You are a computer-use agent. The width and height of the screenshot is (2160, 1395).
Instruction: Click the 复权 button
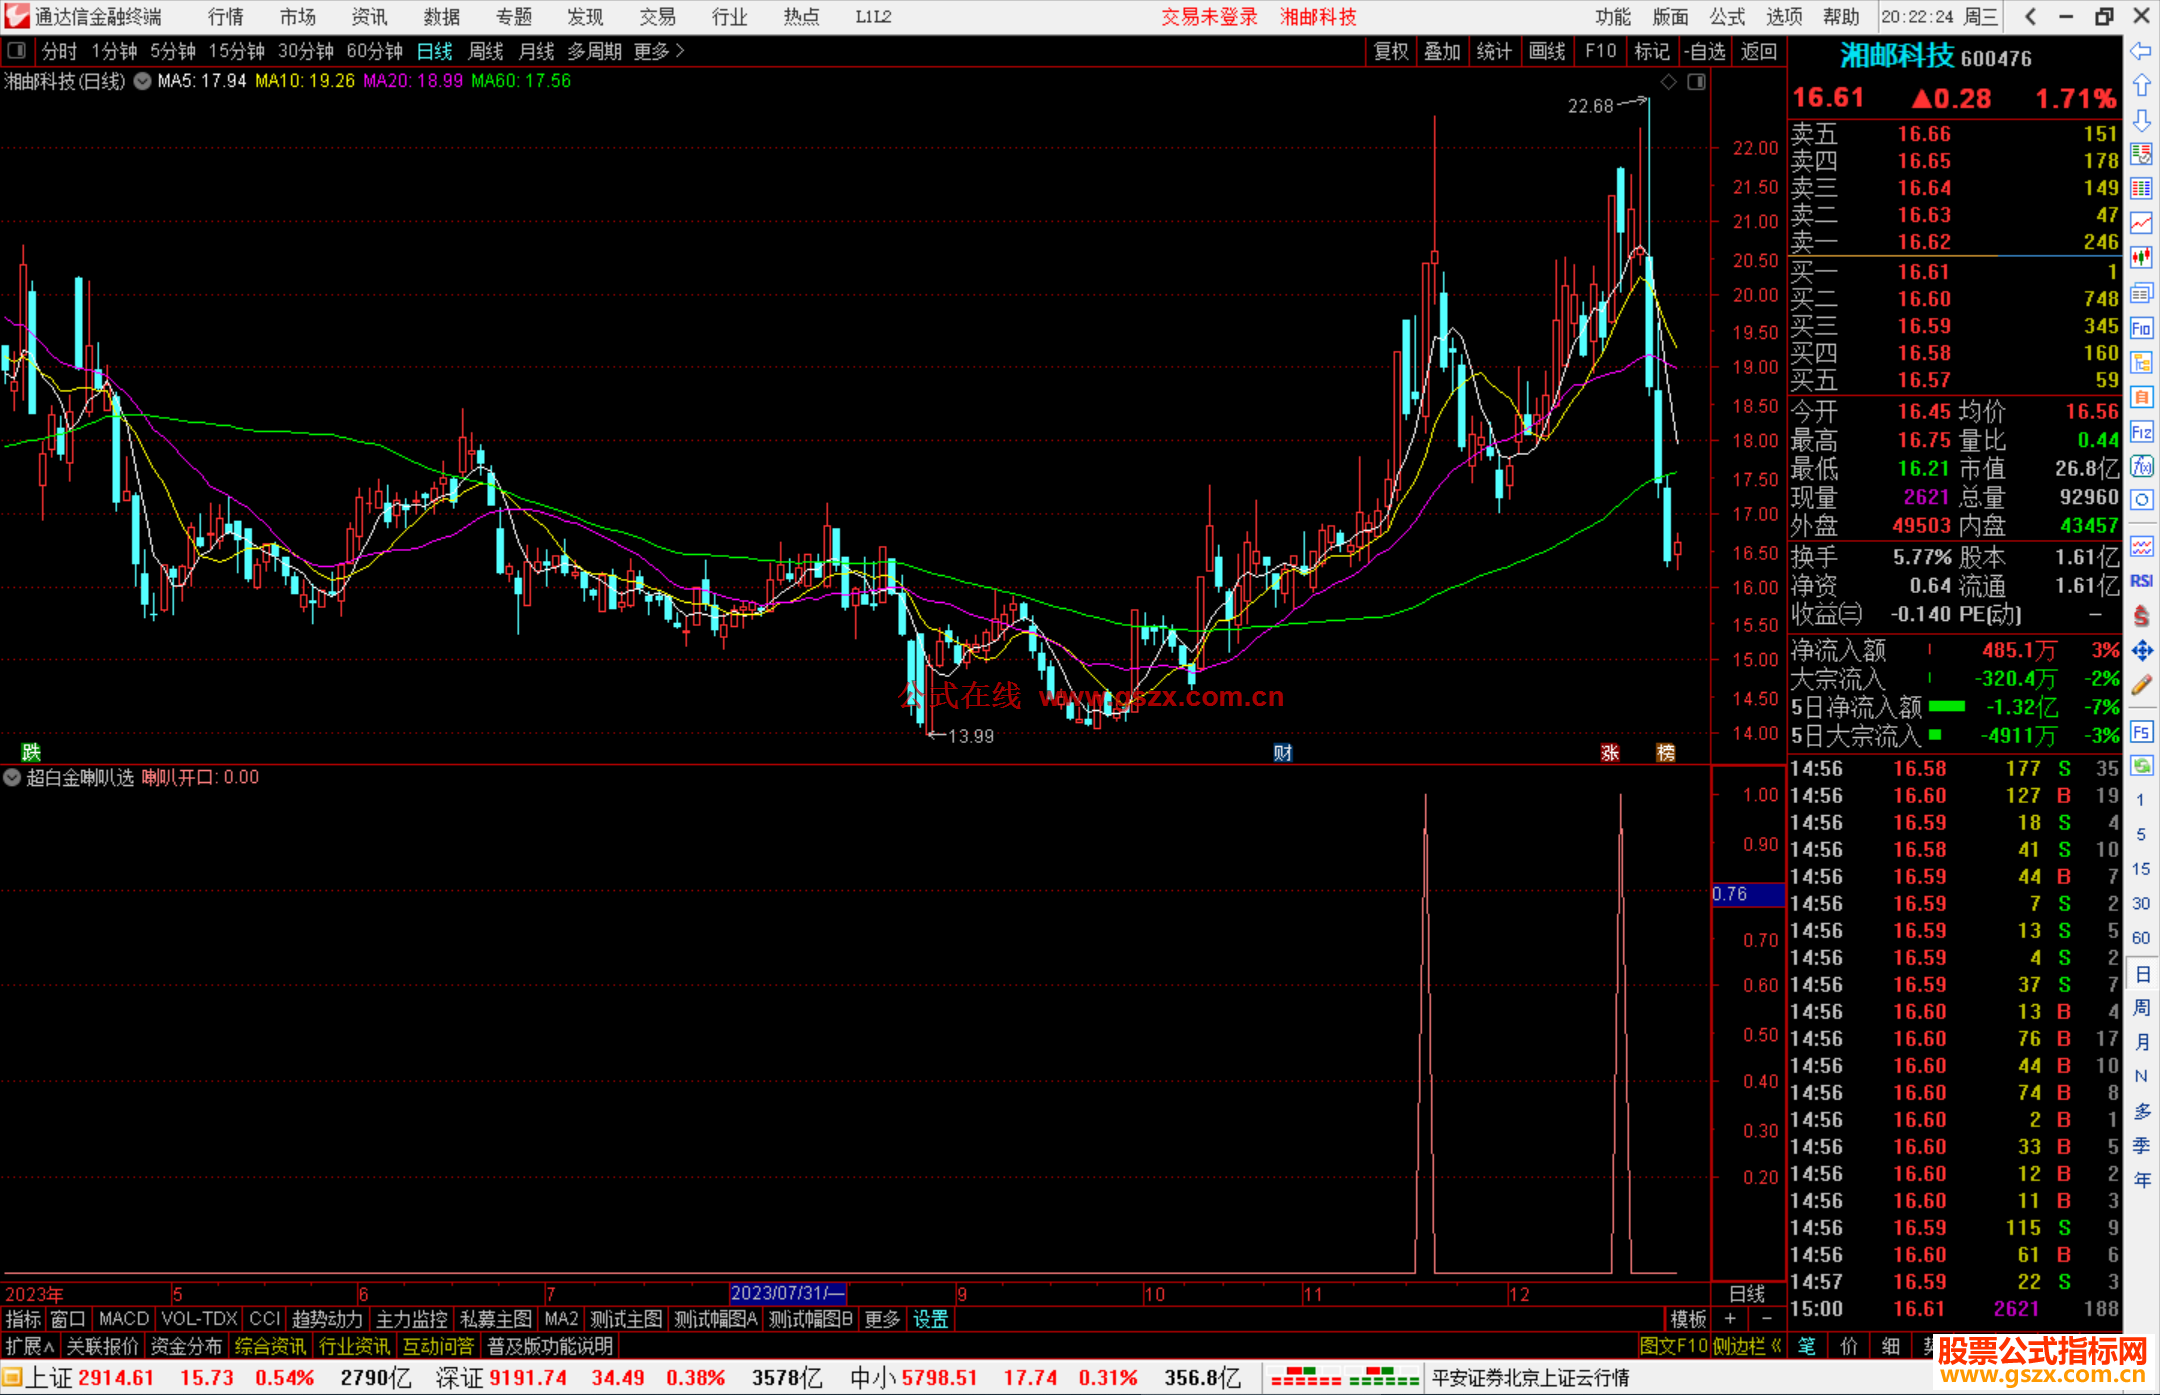click(1391, 51)
